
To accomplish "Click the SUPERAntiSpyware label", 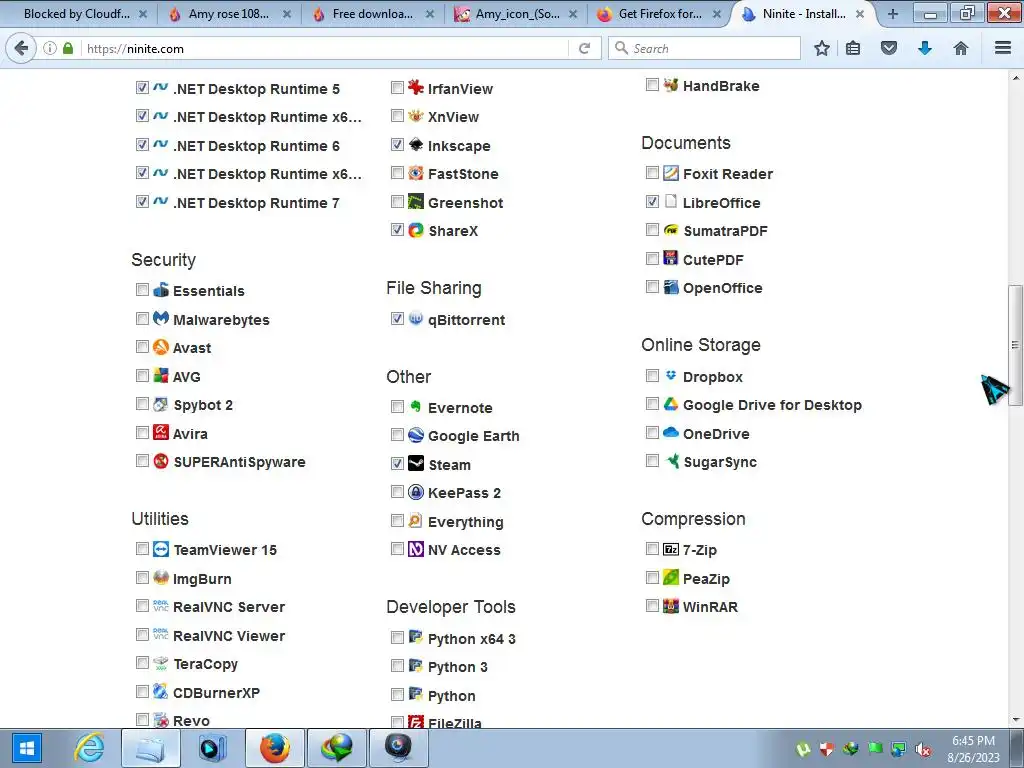I will tap(239, 462).
